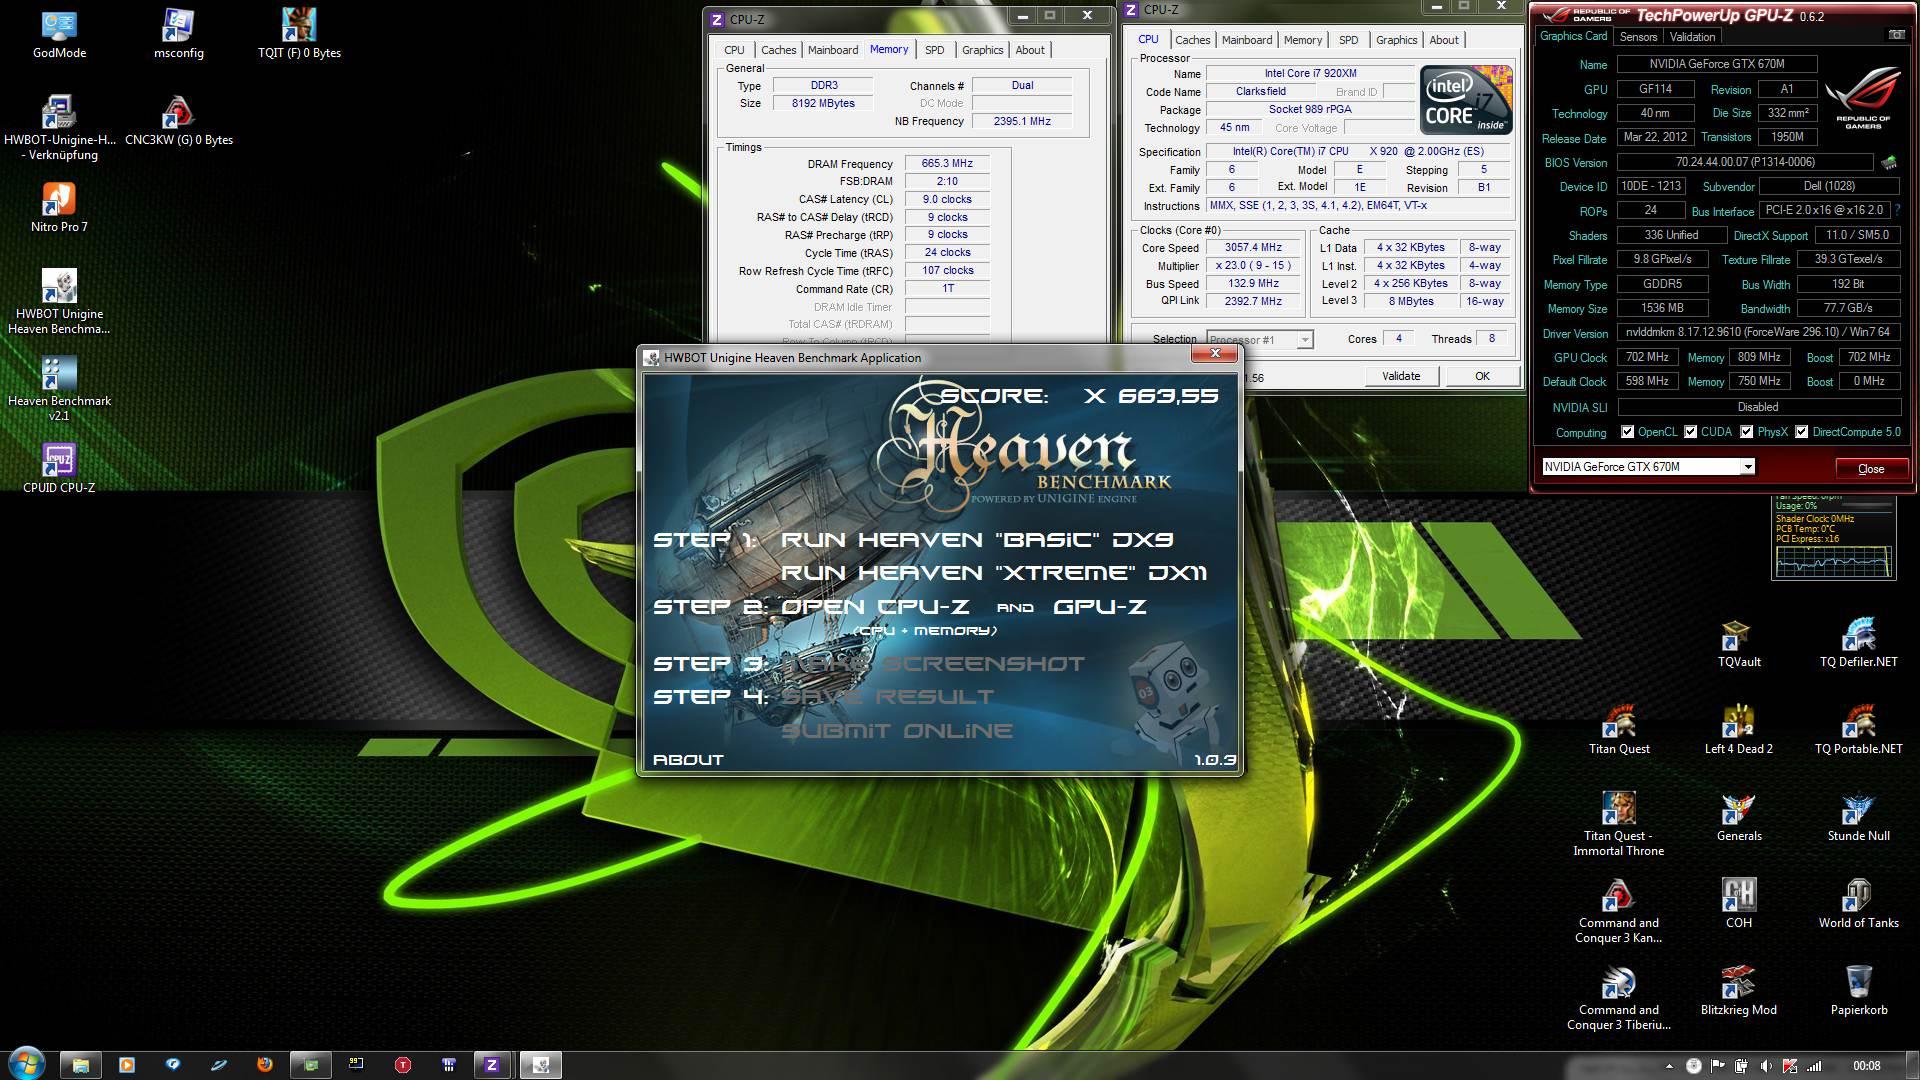1920x1080 pixels.
Task: Open the Windows Explorer taskbar folder icon
Action: [81, 1064]
